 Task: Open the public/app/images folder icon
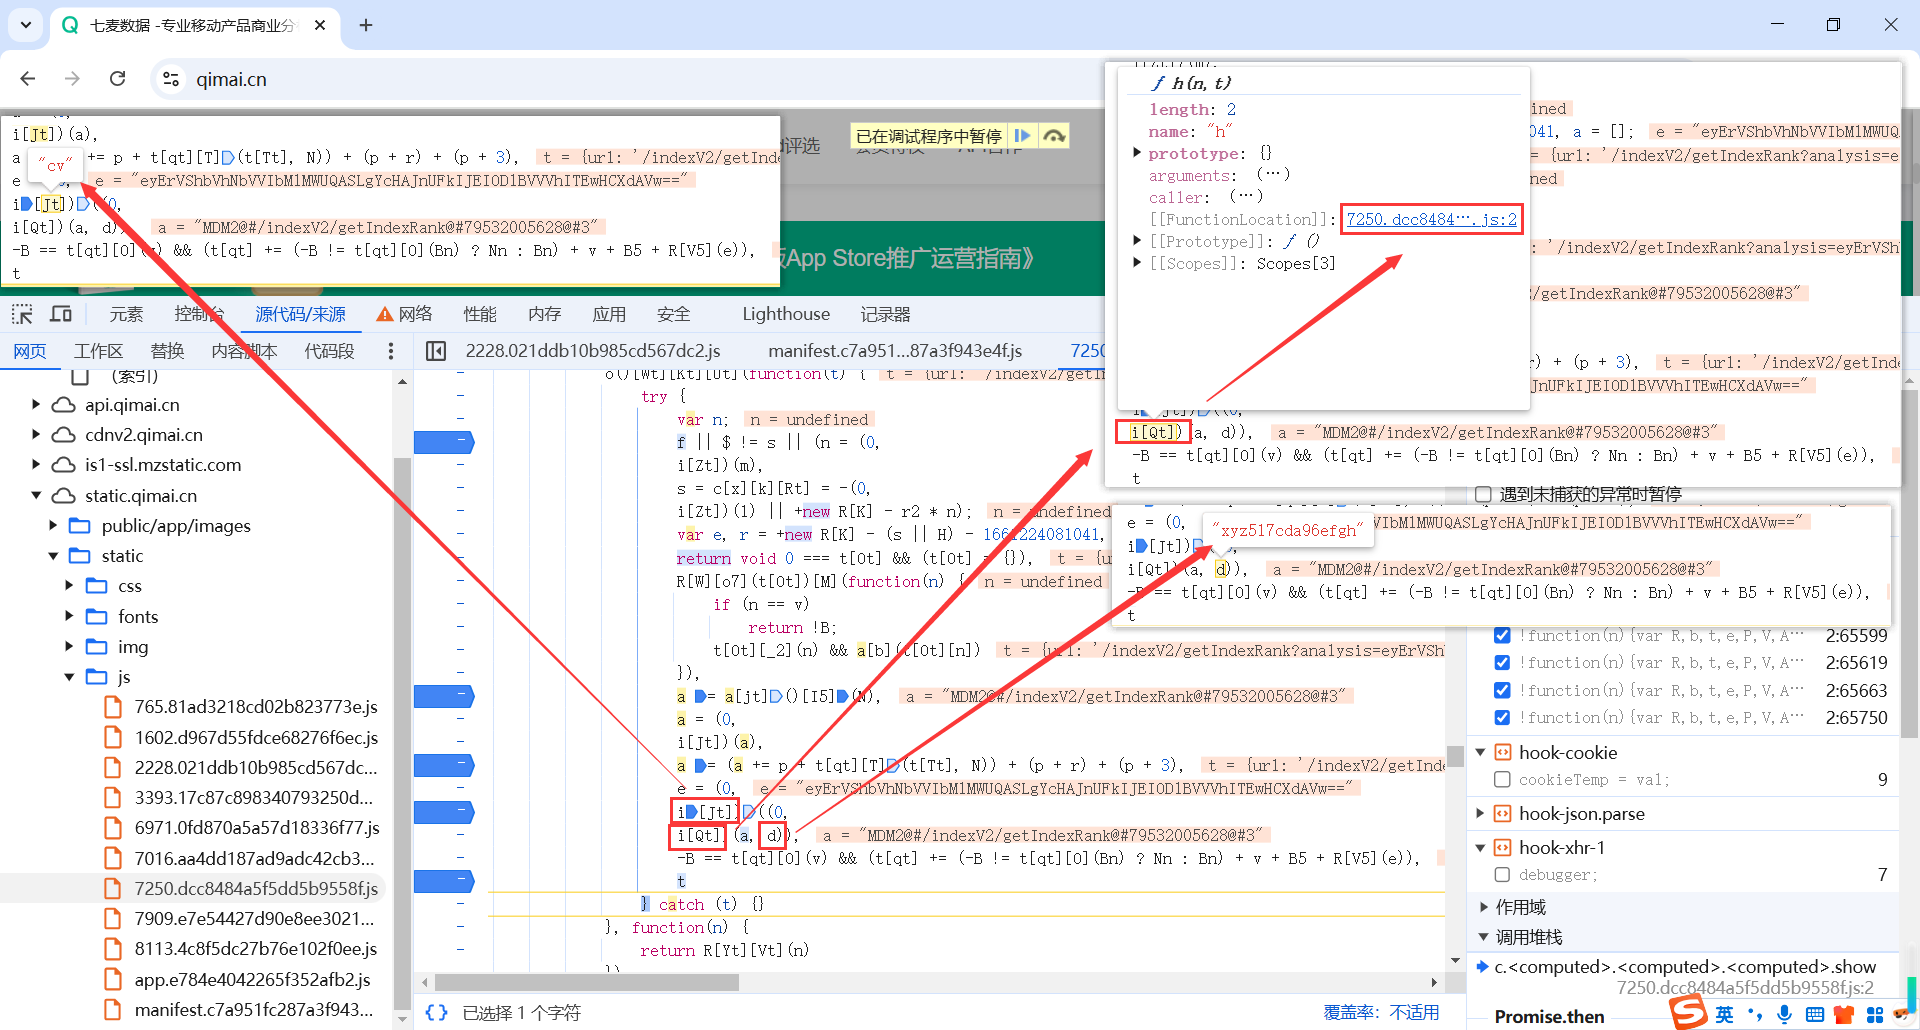click(80, 525)
